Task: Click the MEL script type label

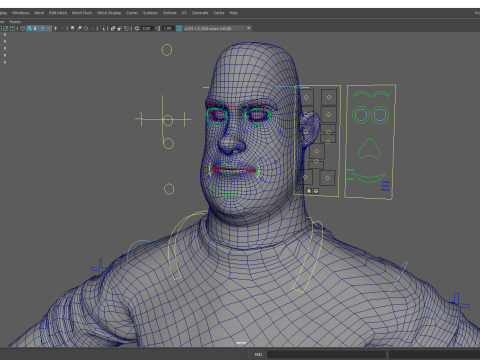Action: point(258,354)
